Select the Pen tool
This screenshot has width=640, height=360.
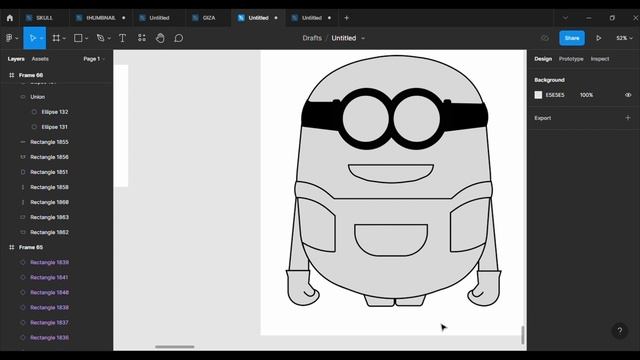click(x=100, y=38)
